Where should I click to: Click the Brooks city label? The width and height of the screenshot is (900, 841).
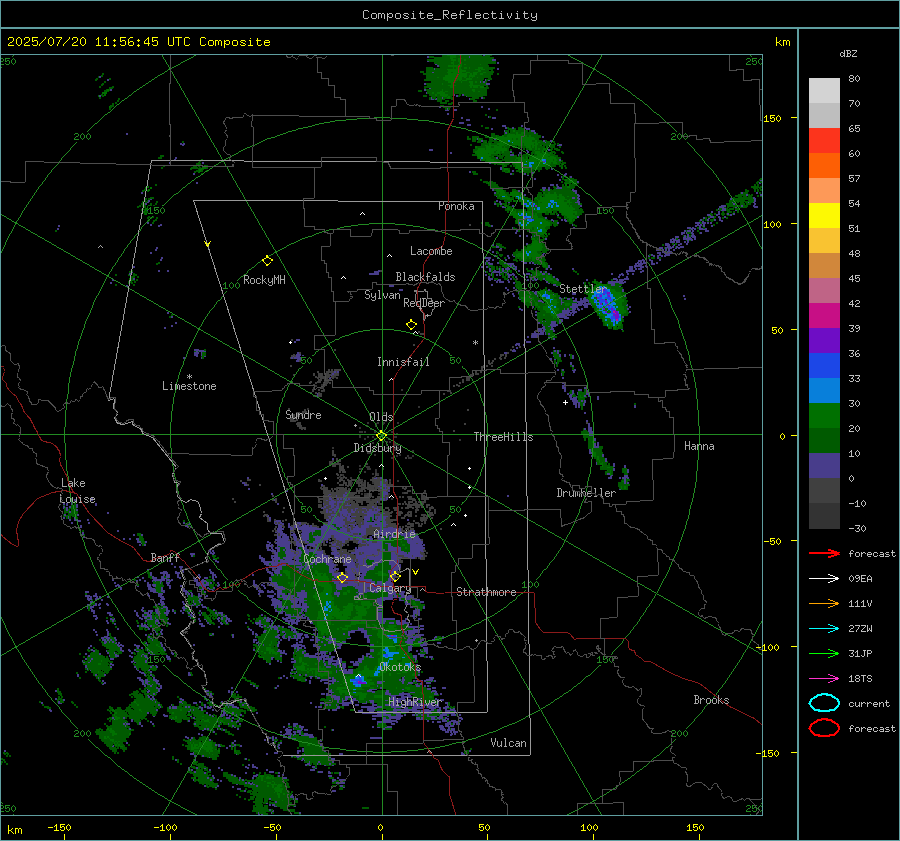point(711,700)
